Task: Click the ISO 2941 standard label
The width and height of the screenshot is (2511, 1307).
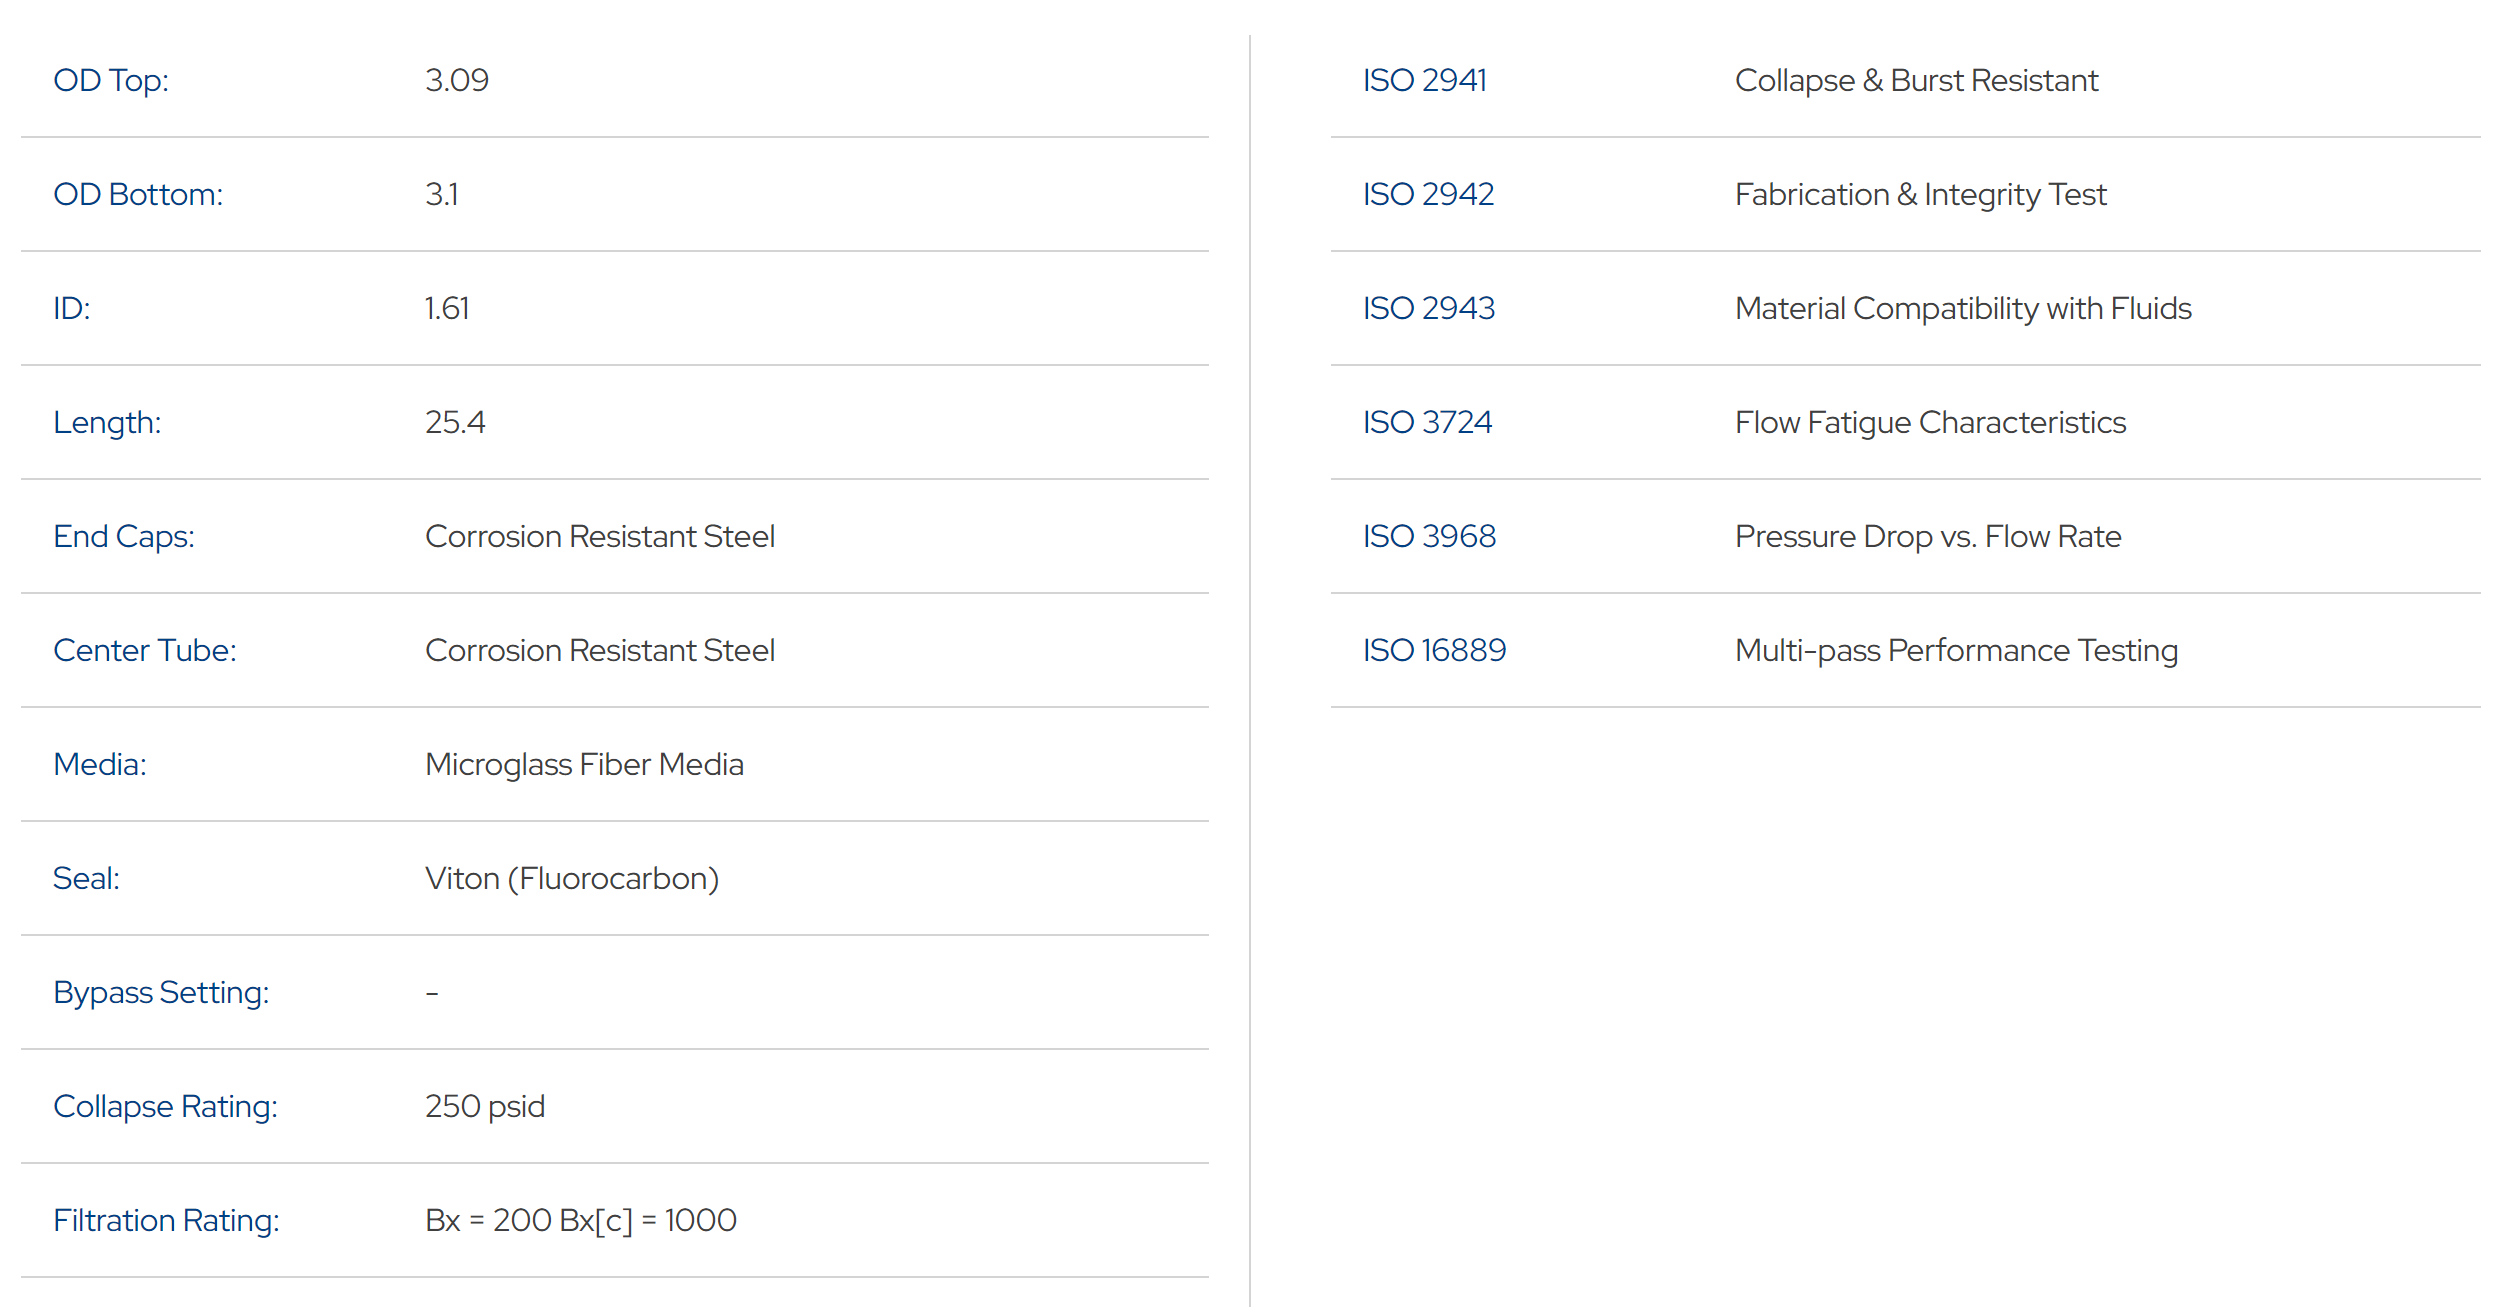Action: [x=1424, y=80]
